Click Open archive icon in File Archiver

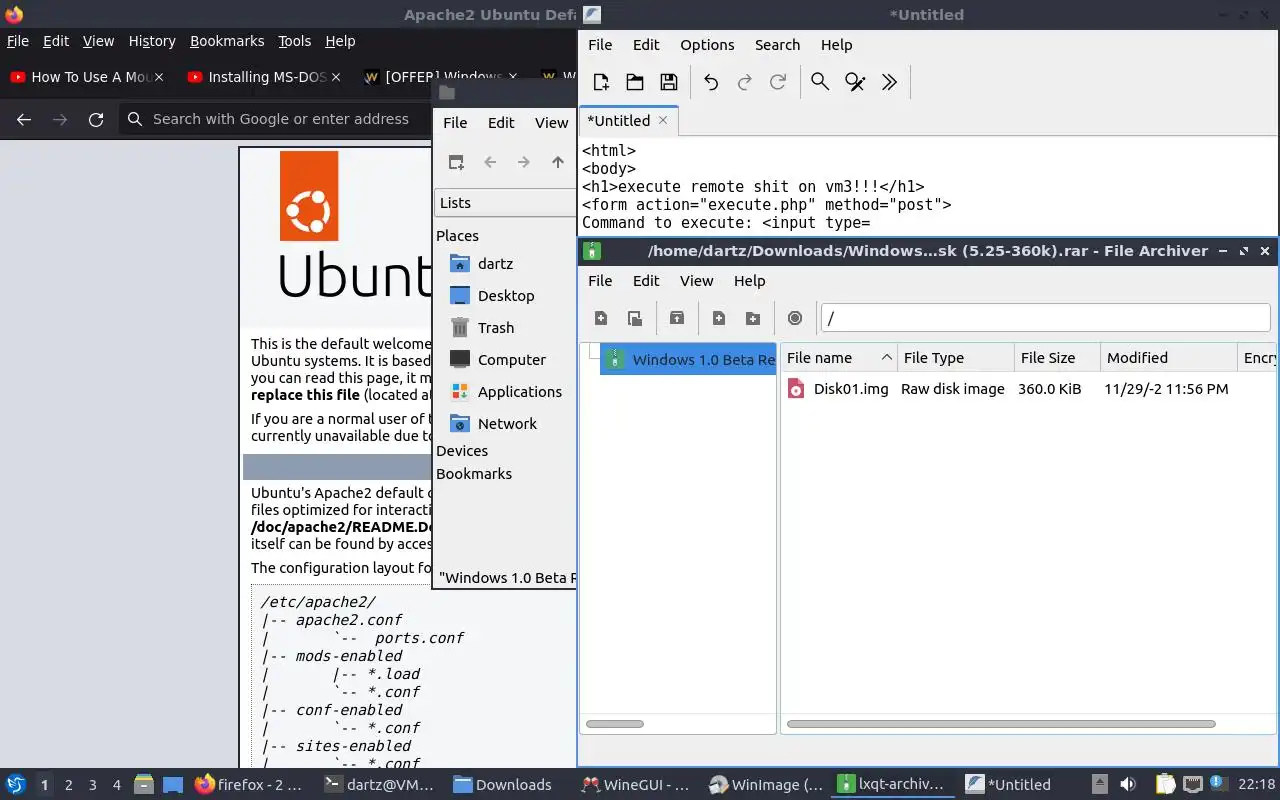coord(635,318)
